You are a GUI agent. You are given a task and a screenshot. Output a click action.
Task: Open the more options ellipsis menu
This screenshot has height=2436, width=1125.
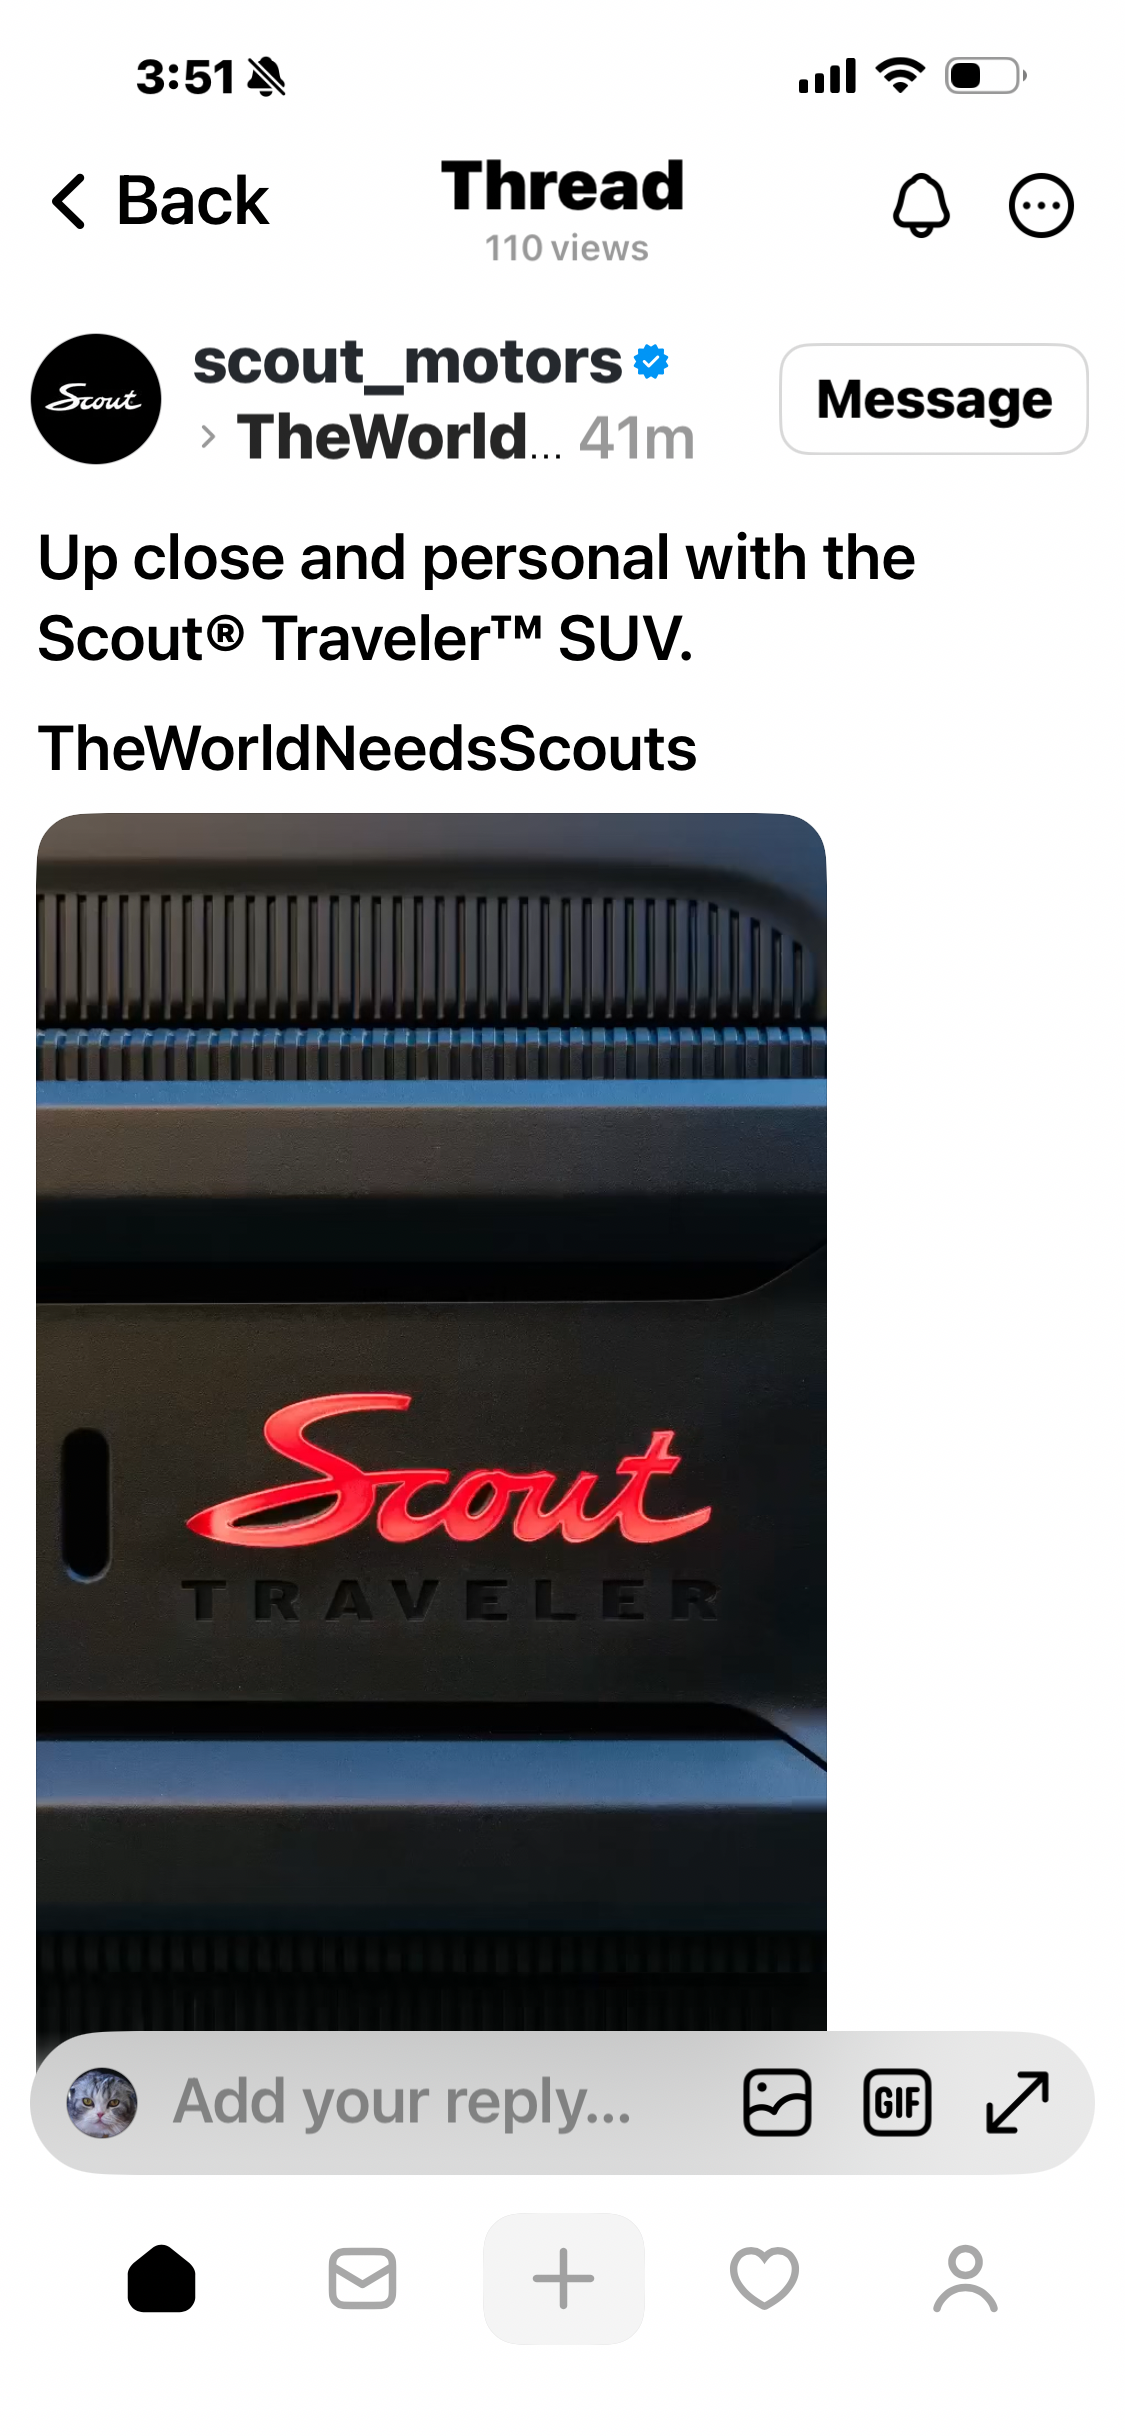coord(1041,205)
